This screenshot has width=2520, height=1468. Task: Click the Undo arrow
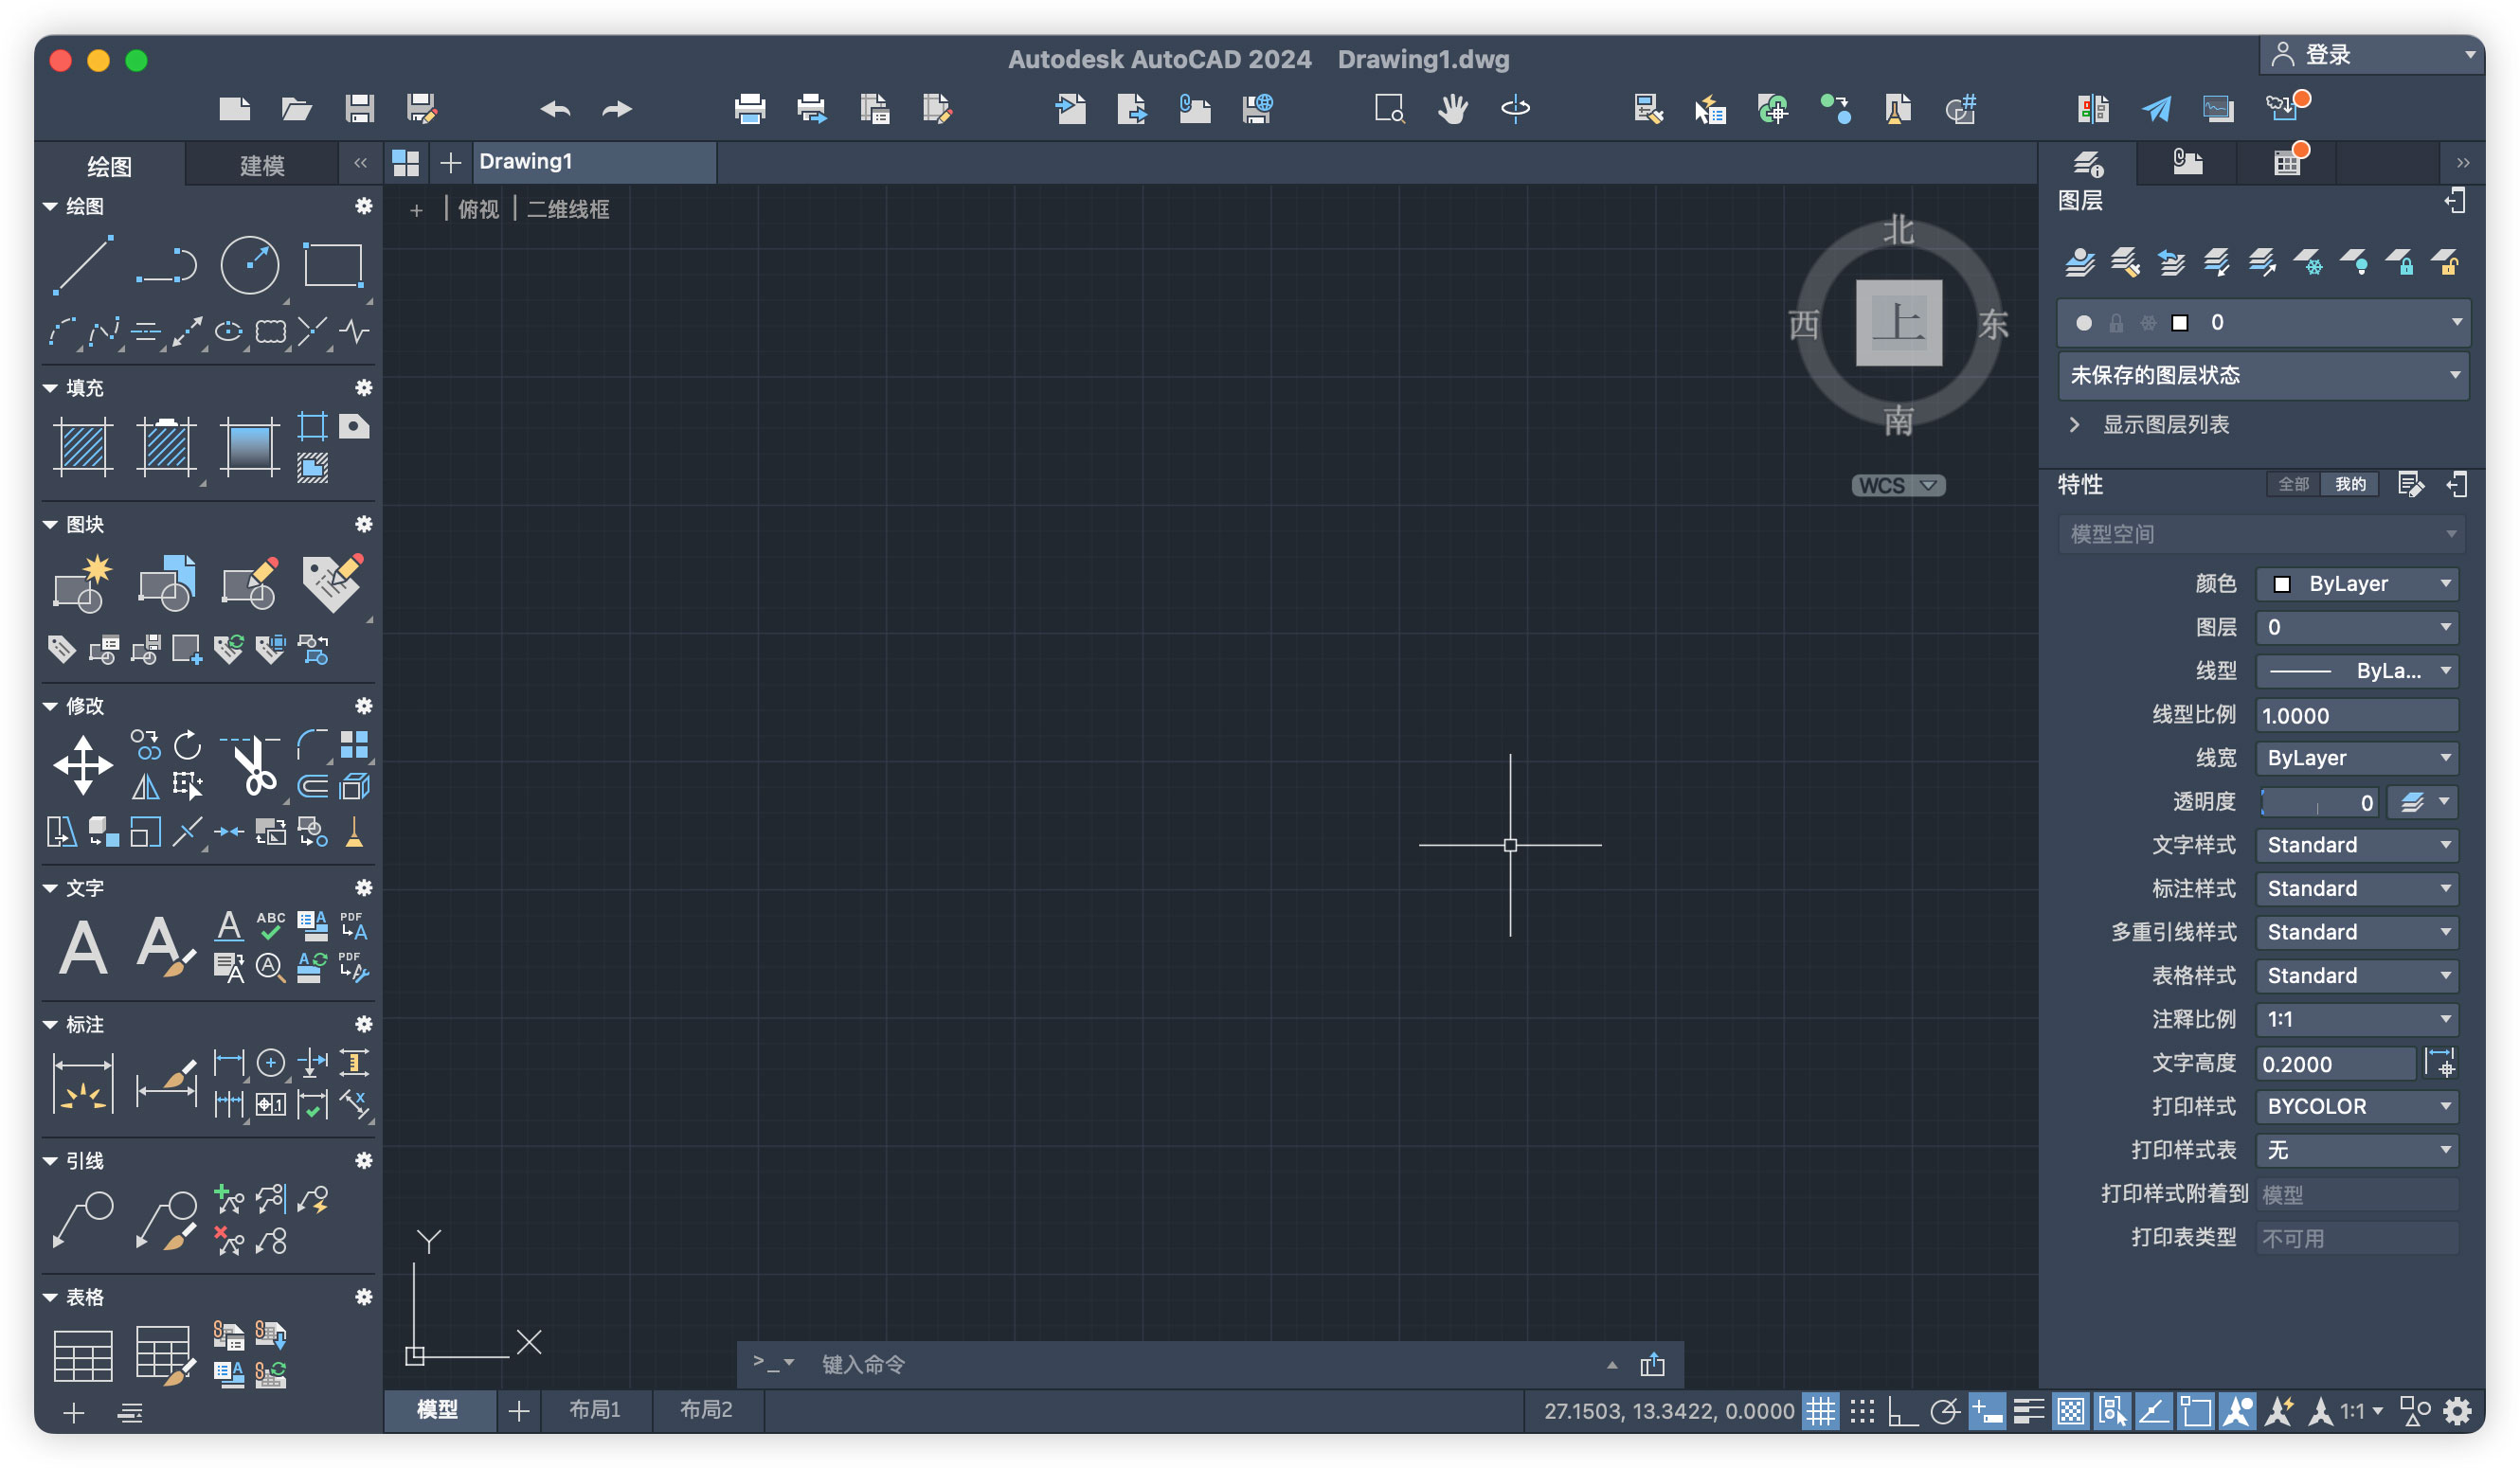pos(555,108)
